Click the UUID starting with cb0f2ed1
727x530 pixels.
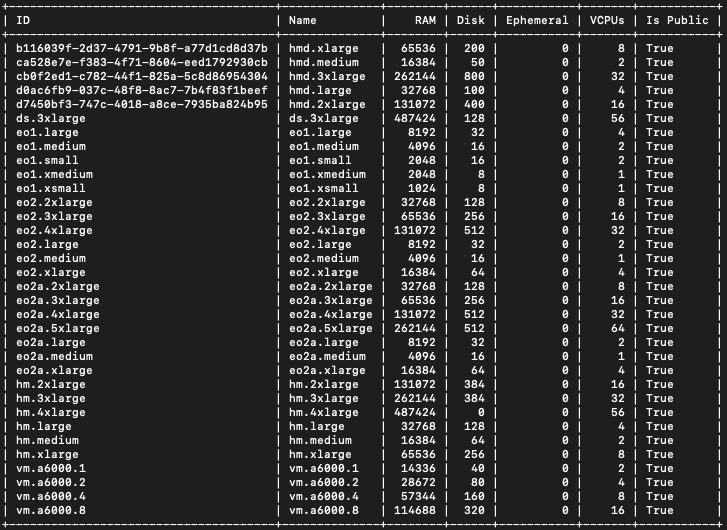click(x=142, y=76)
